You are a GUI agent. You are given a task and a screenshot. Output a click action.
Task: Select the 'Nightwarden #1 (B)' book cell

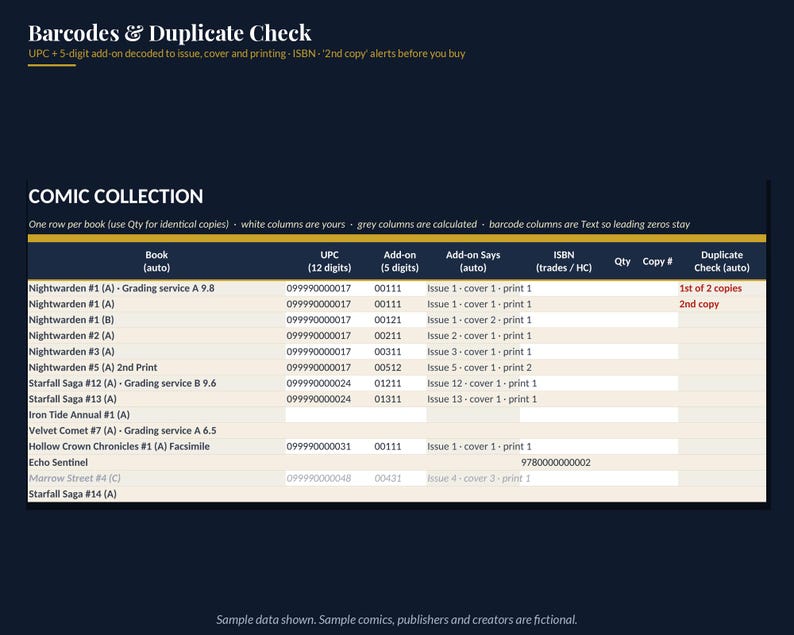(x=156, y=320)
